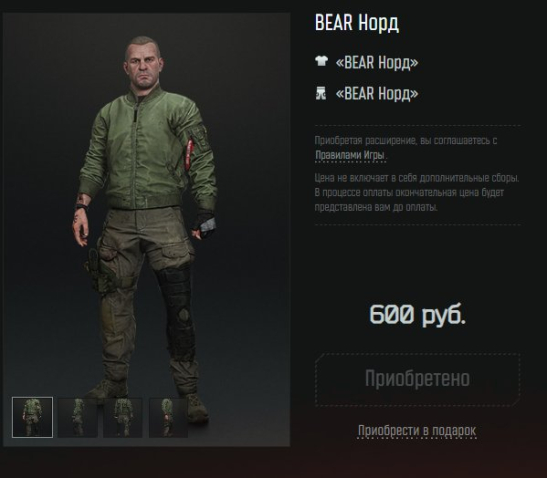Select the «BEAR Норд» pants clothing label
The image size is (547, 478).
pyautogui.click(x=377, y=94)
